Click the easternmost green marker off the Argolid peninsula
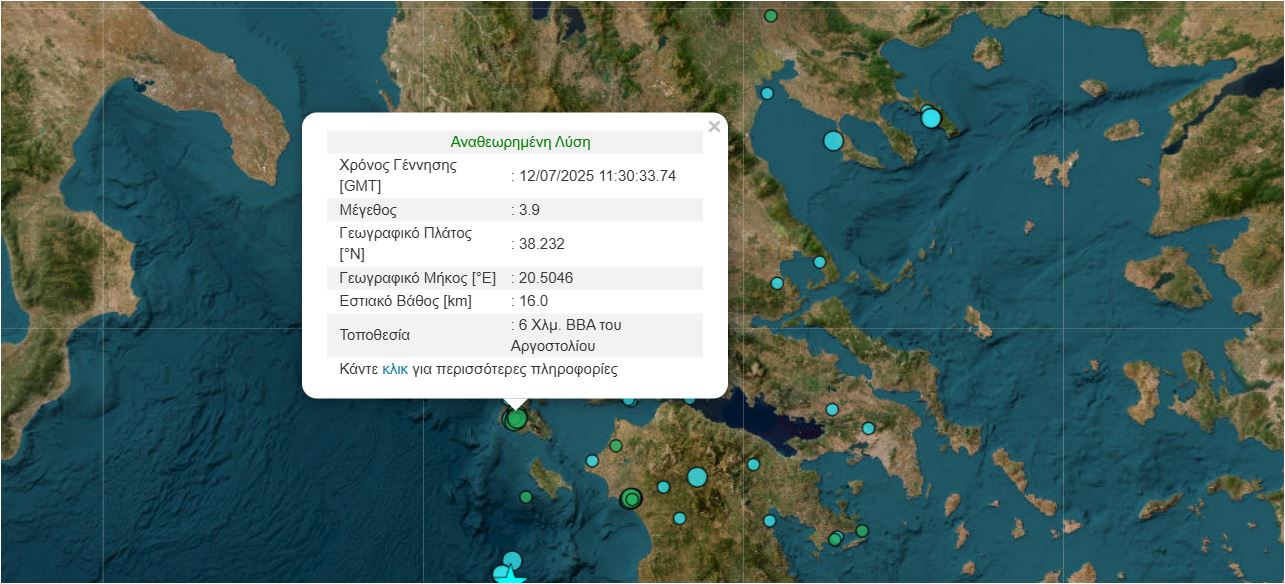 862,531
